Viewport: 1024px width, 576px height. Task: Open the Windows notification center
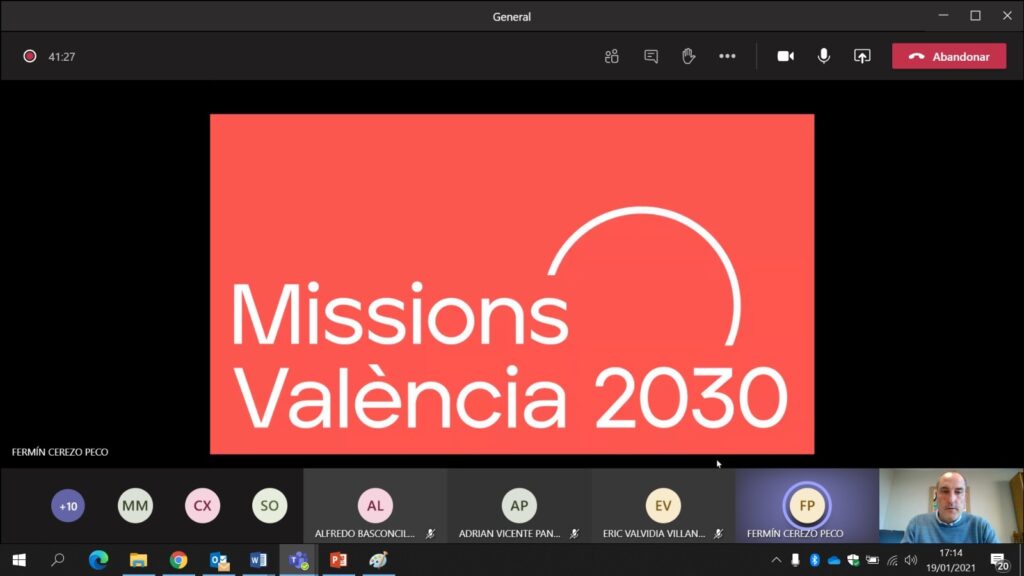coord(999,560)
